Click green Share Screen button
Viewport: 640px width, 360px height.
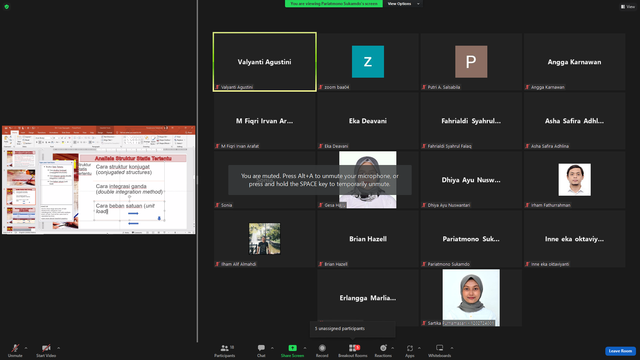pos(292,350)
